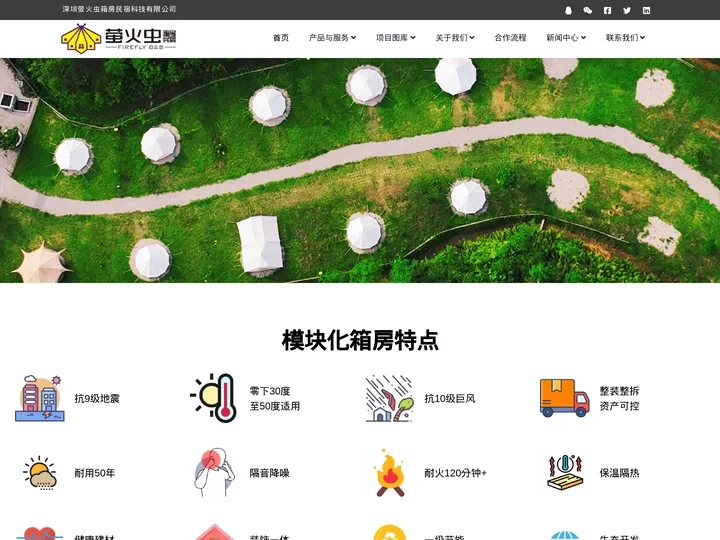The image size is (720, 540).
Task: Go to the 首页 home menu item
Action: pyautogui.click(x=281, y=38)
